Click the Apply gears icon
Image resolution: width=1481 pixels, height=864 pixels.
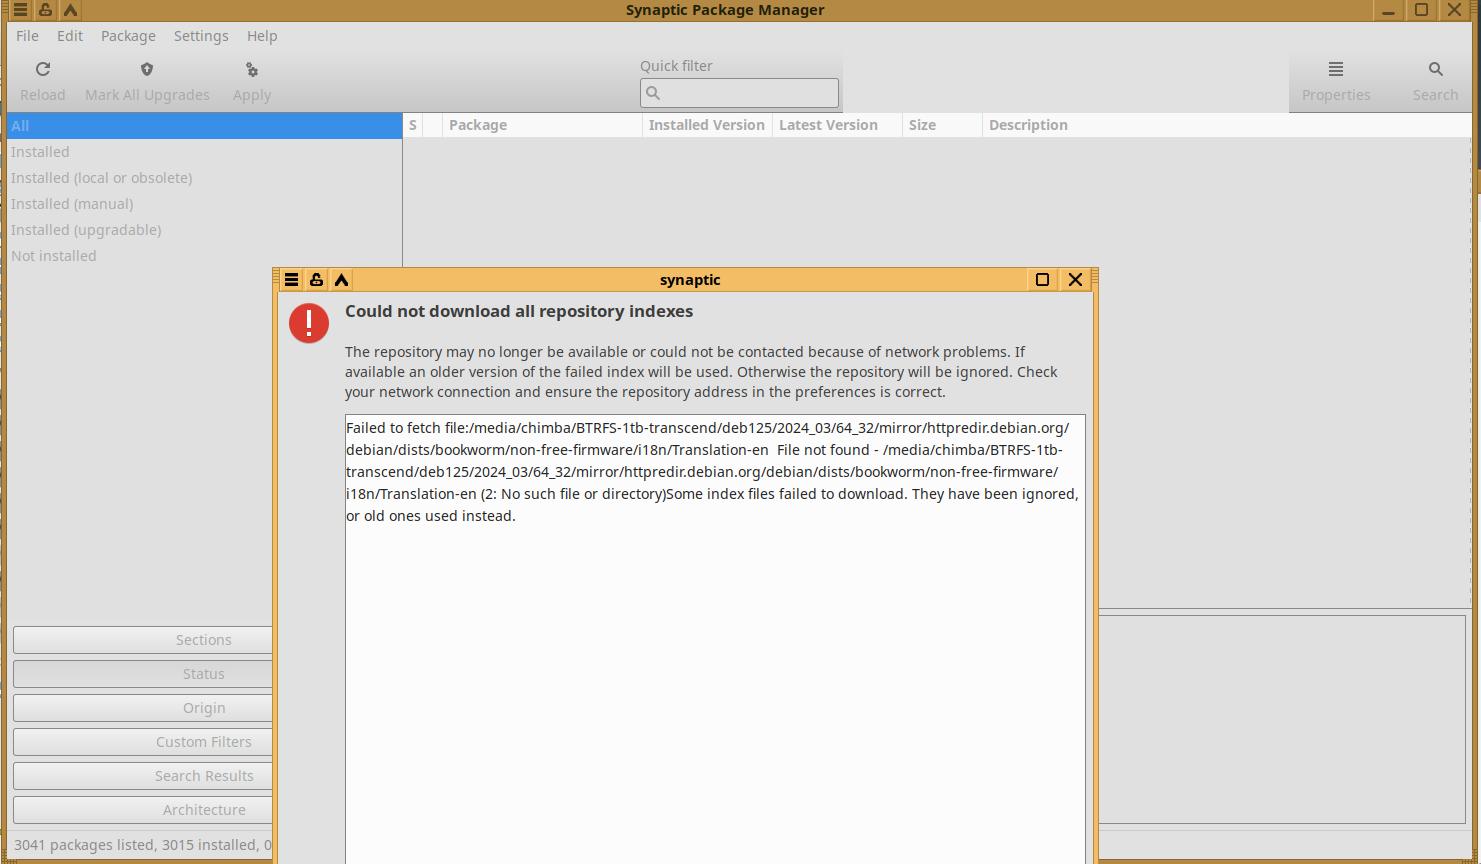pos(252,70)
